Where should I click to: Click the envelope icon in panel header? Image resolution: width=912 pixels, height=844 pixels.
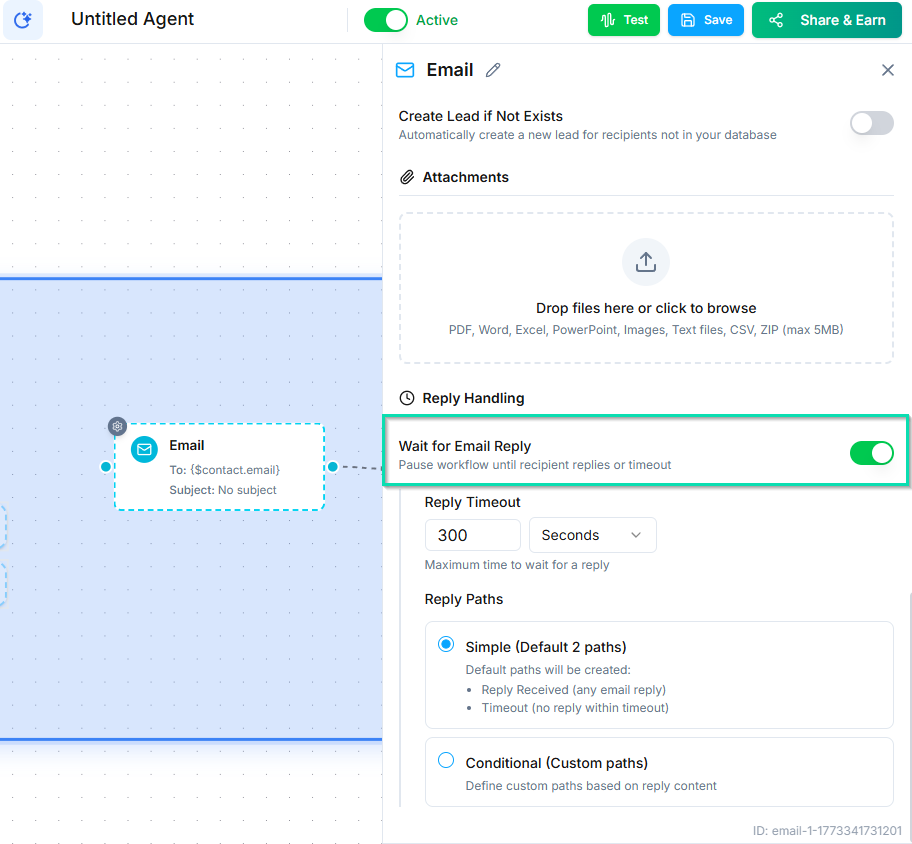pyautogui.click(x=405, y=70)
